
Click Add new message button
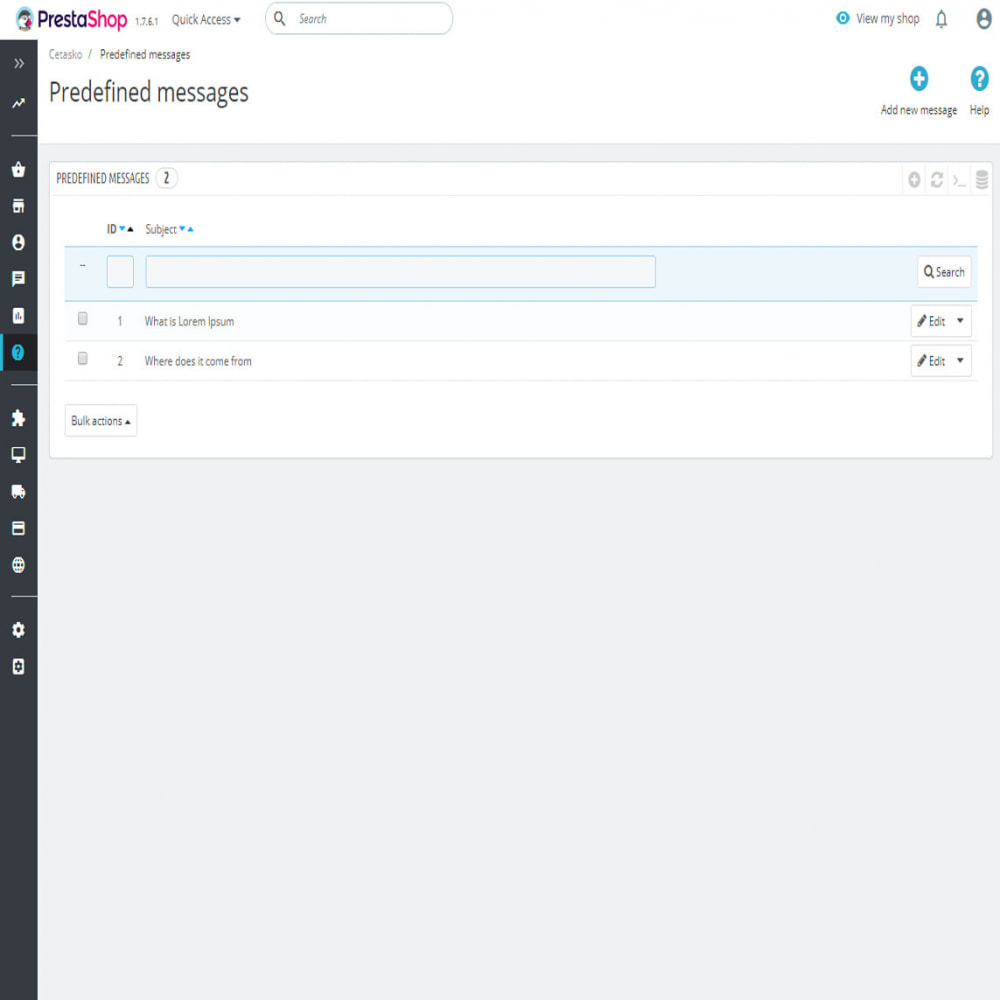pos(918,92)
